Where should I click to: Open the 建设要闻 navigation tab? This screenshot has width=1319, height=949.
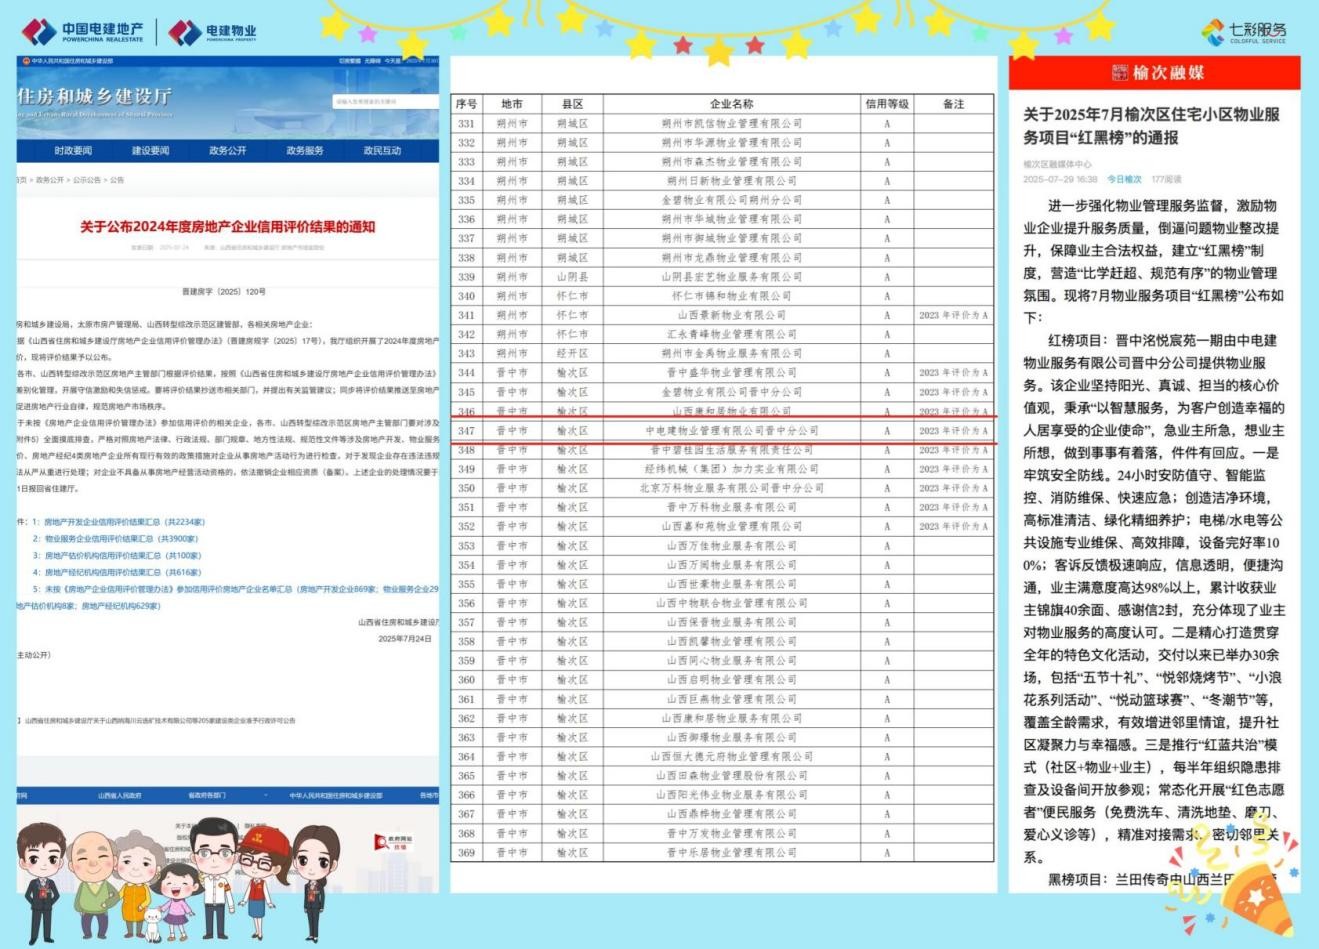150,151
